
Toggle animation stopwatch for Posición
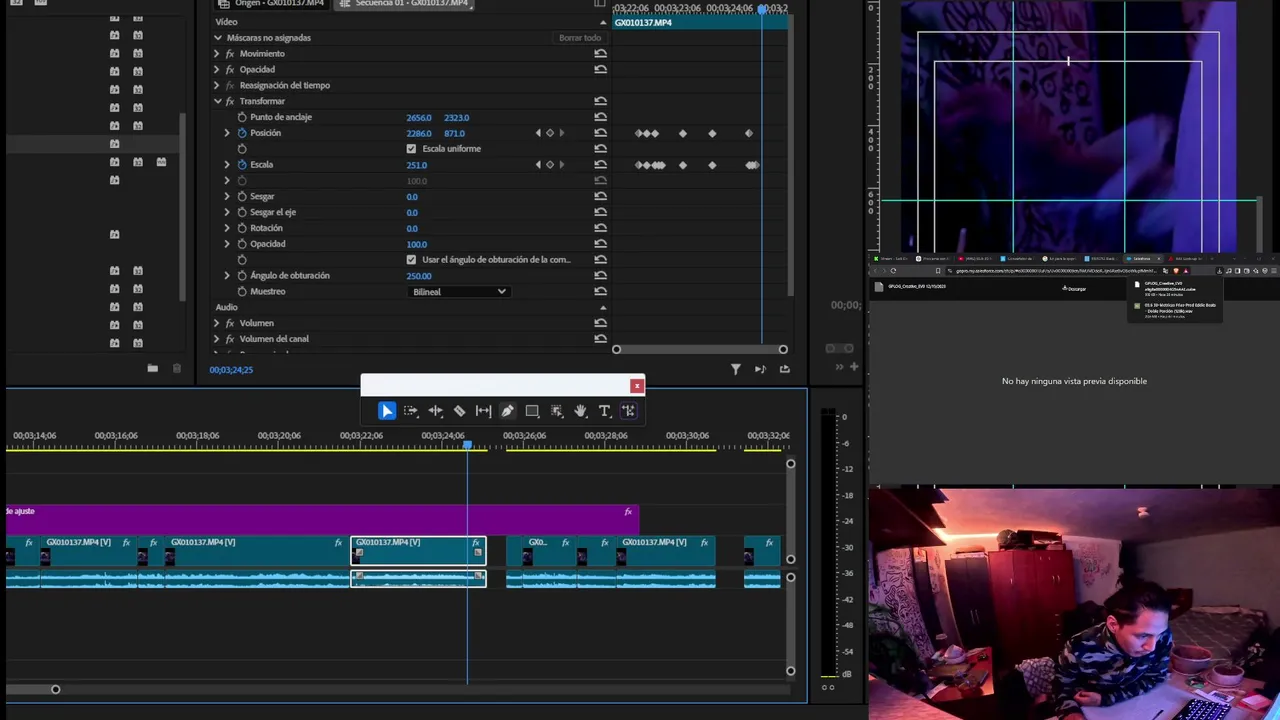tap(242, 133)
